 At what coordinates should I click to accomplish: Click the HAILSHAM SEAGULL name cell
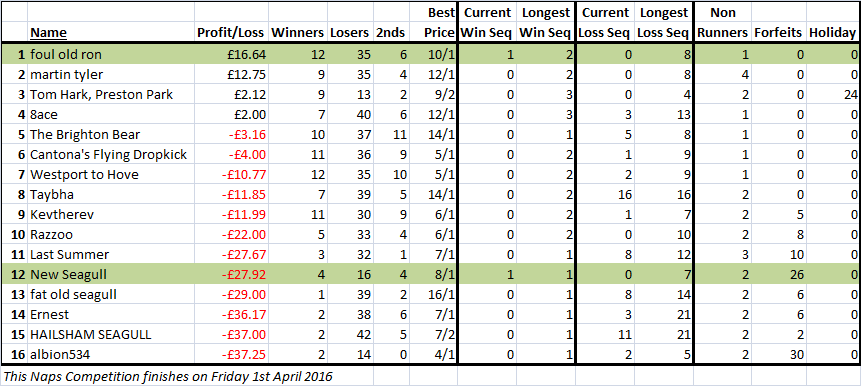(111, 335)
